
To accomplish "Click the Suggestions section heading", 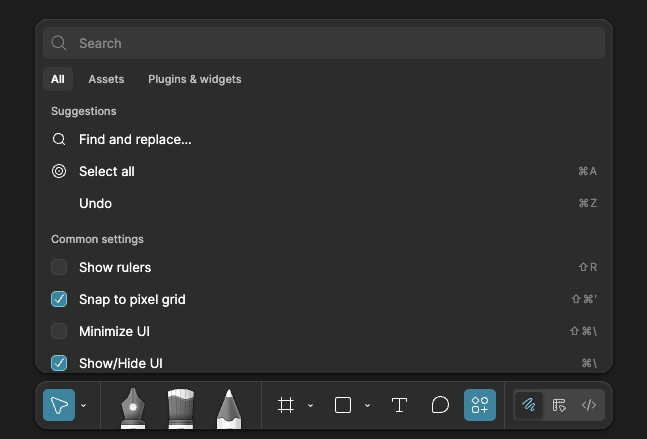I will tap(84, 111).
